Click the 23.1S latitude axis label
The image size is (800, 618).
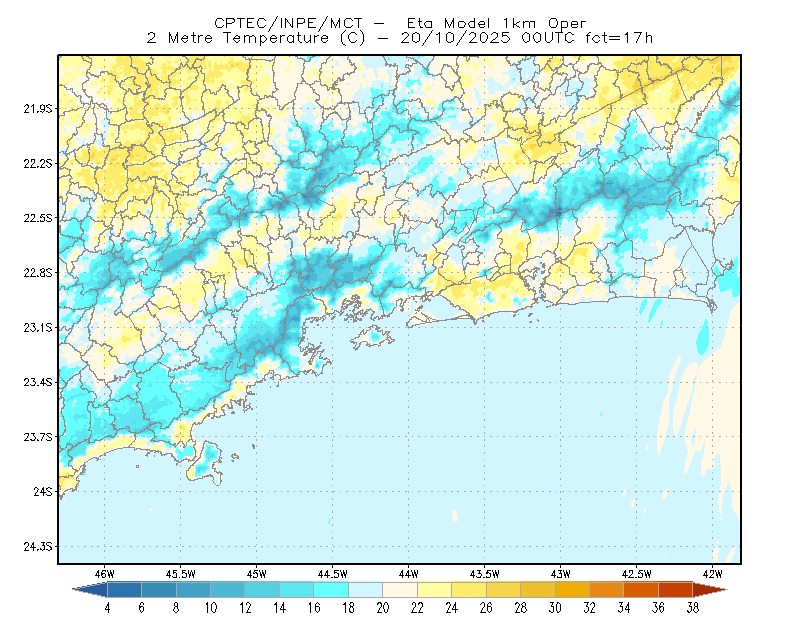pos(38,328)
